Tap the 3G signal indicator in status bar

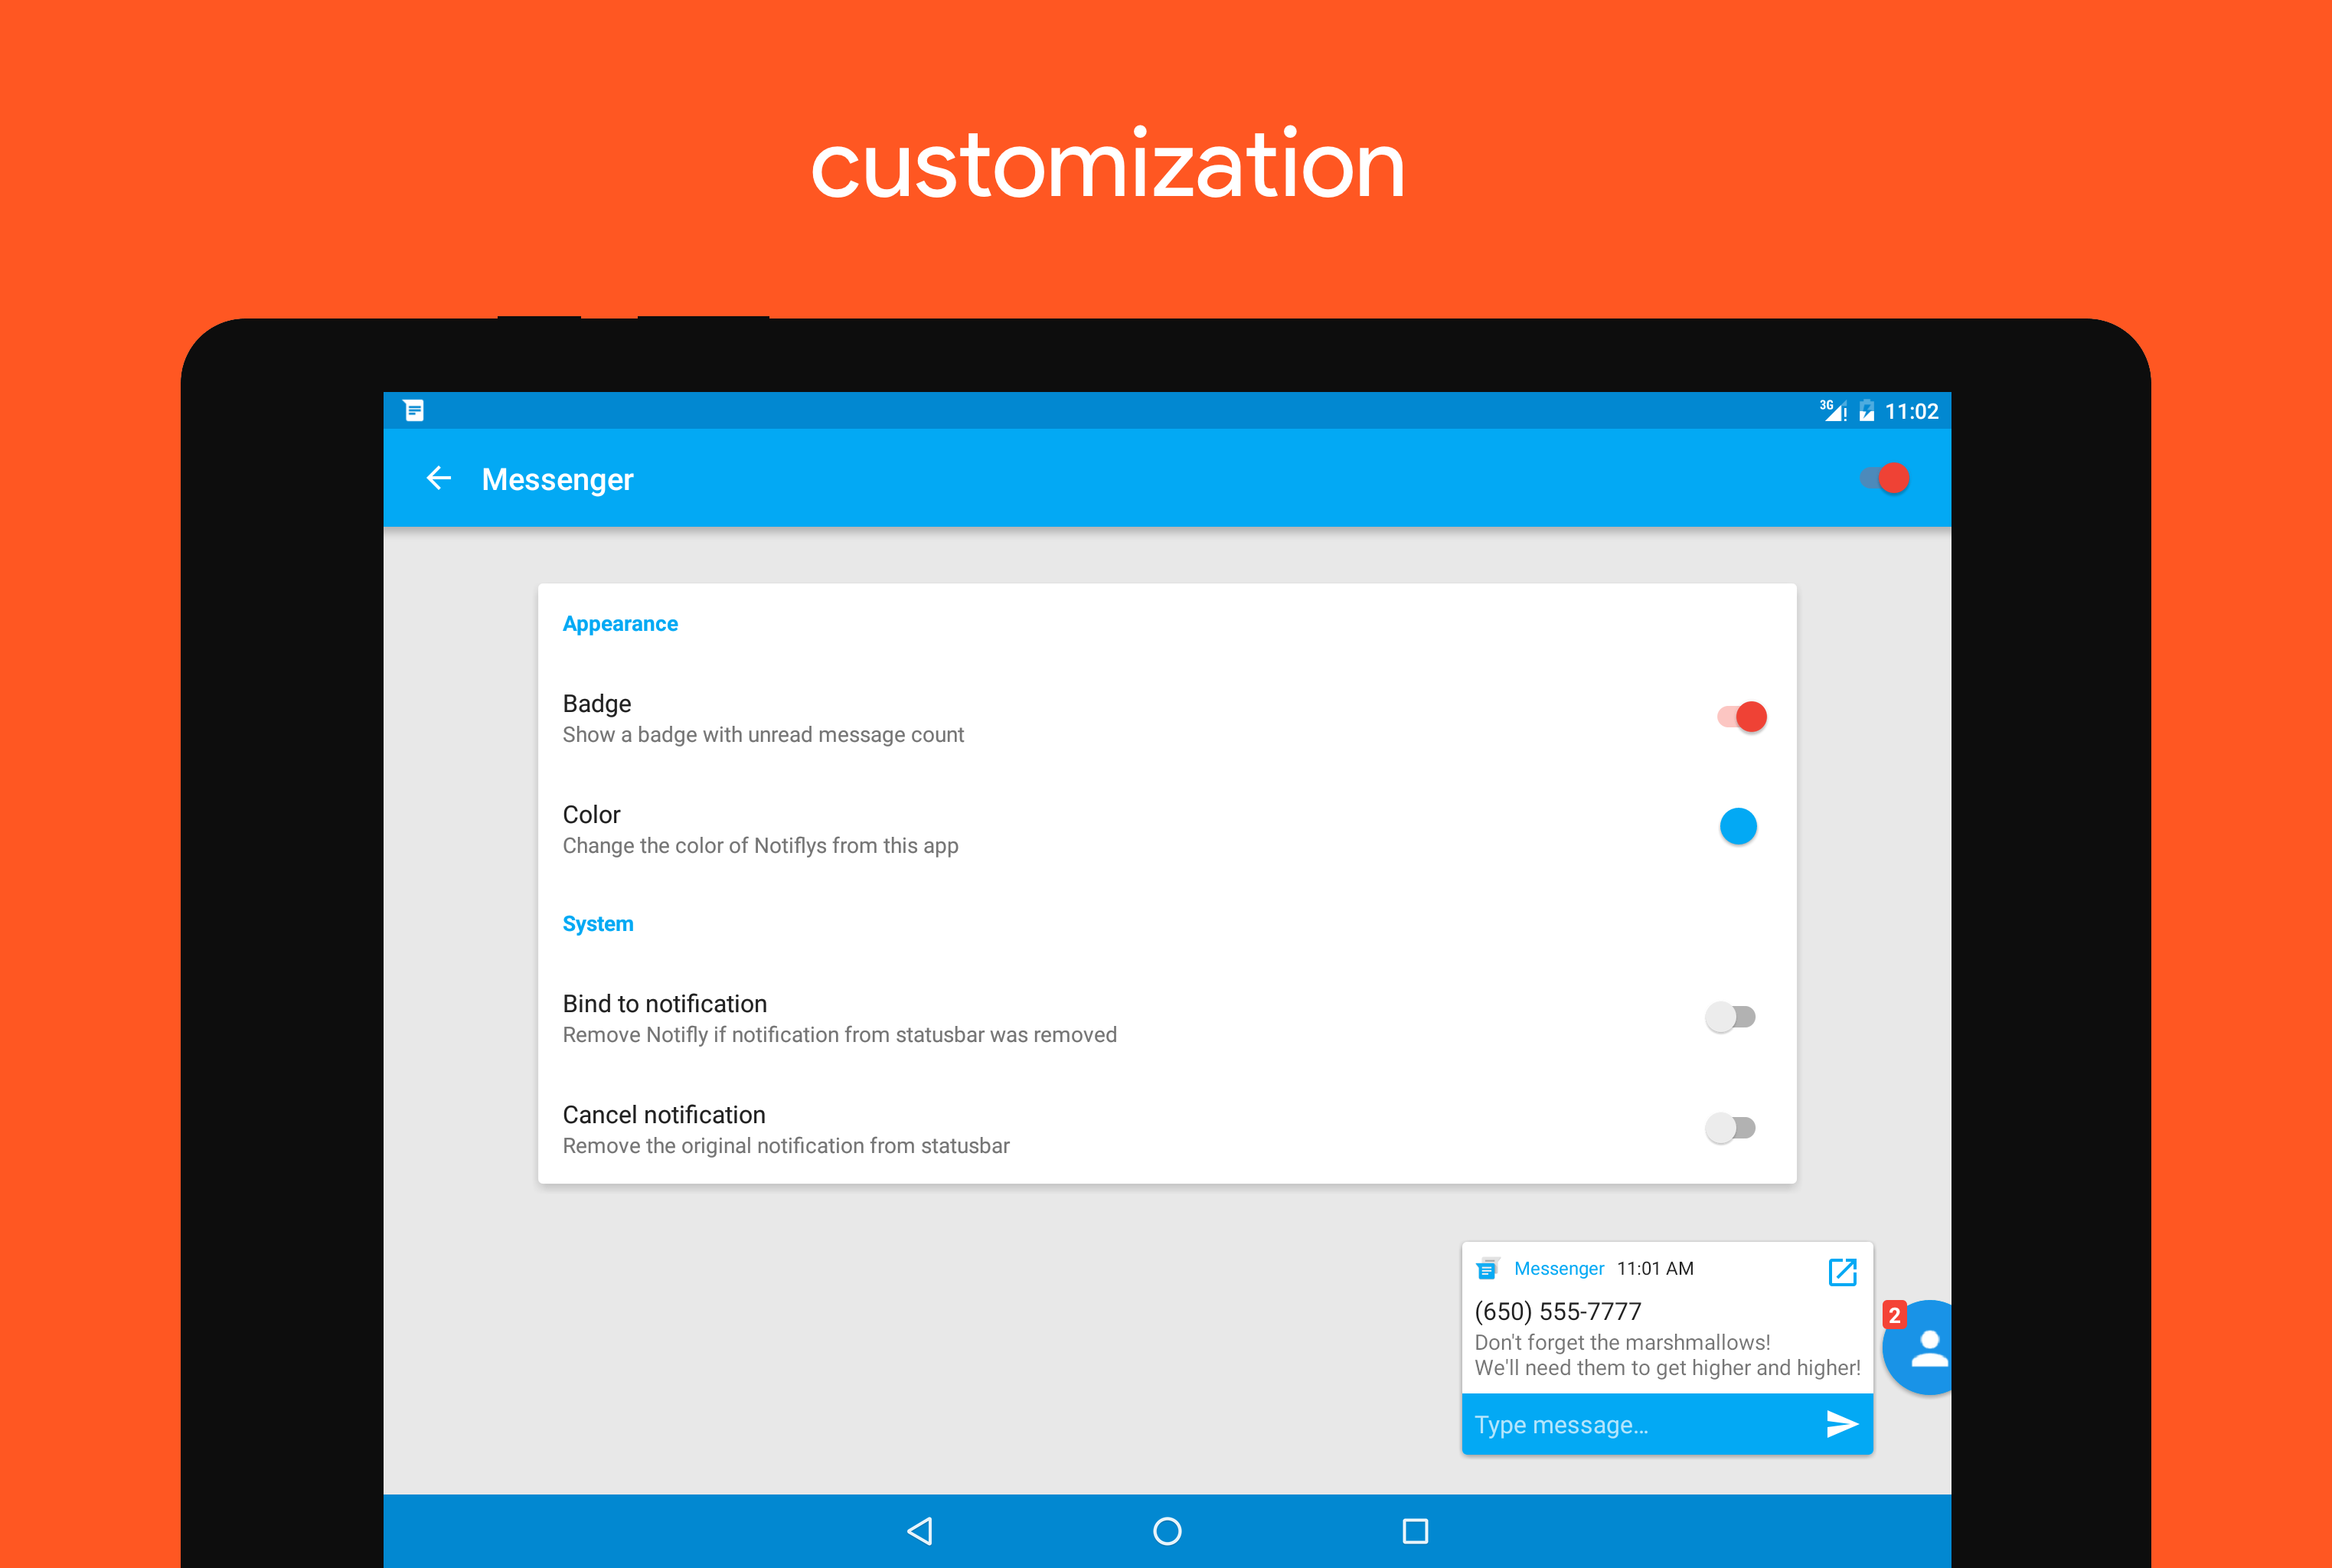[x=1833, y=410]
